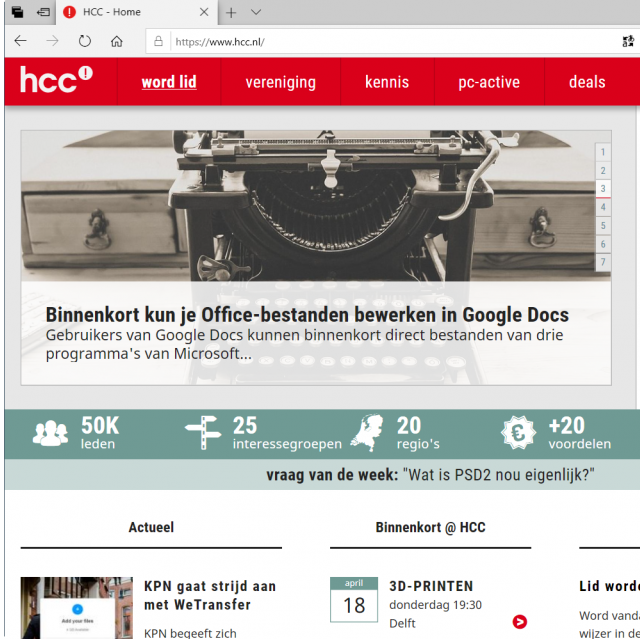Click the KPN WeTransfer article thumbnail
640x640 pixels.
[77, 608]
